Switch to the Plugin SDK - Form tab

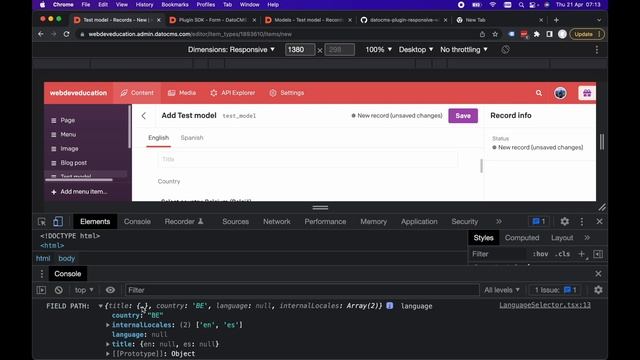(x=212, y=20)
